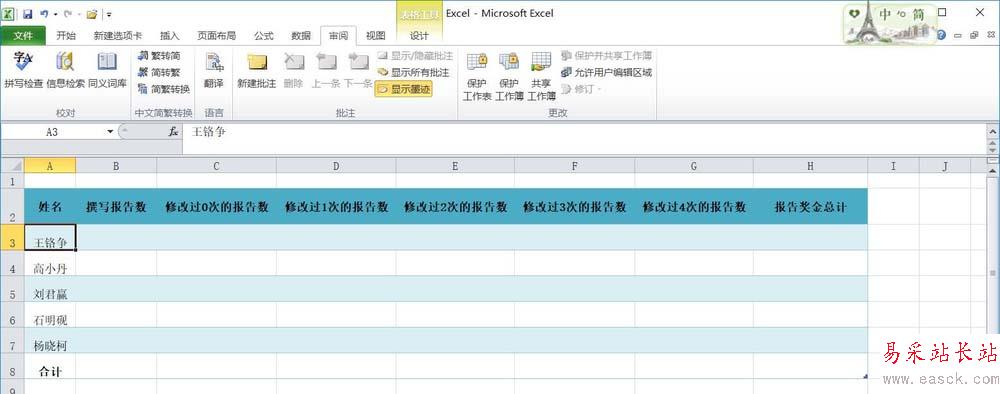Run 拼写检查 spell check

tap(24, 70)
